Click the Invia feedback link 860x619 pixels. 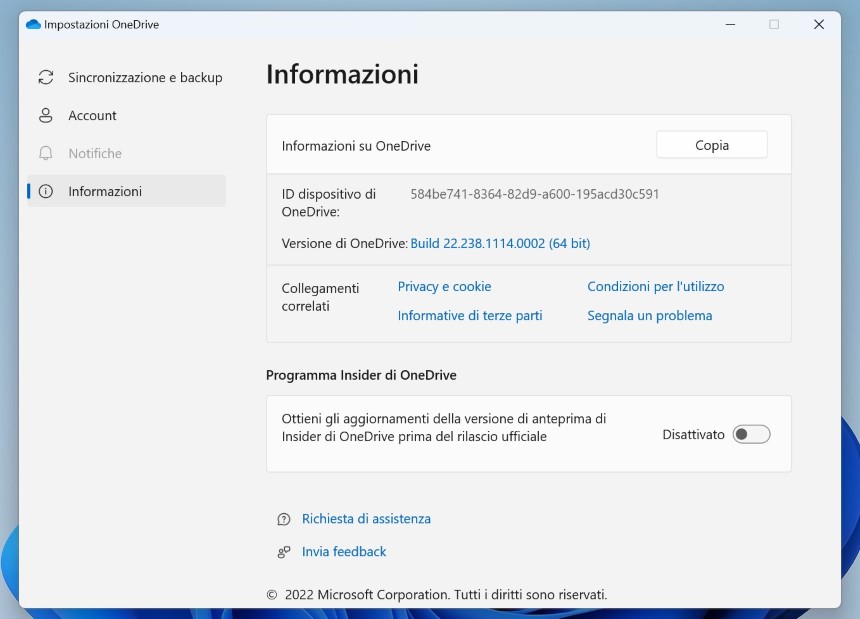coord(344,552)
